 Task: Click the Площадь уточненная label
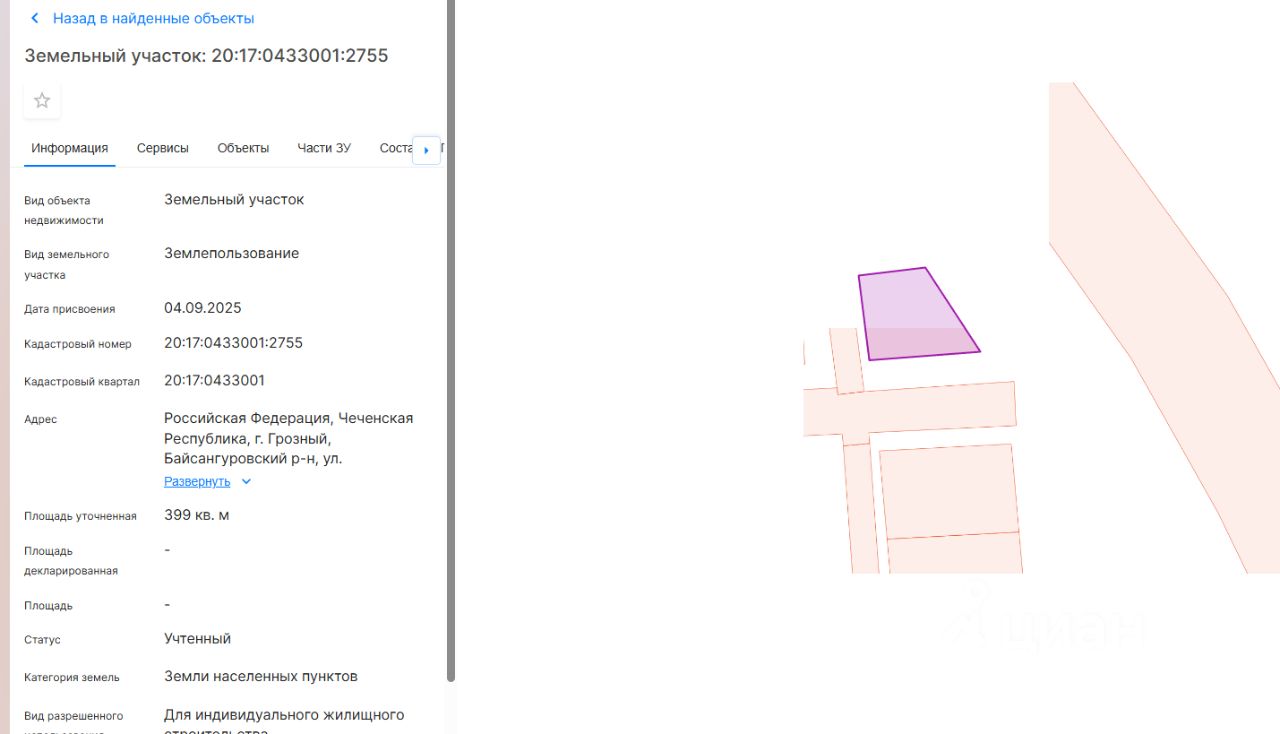80,516
